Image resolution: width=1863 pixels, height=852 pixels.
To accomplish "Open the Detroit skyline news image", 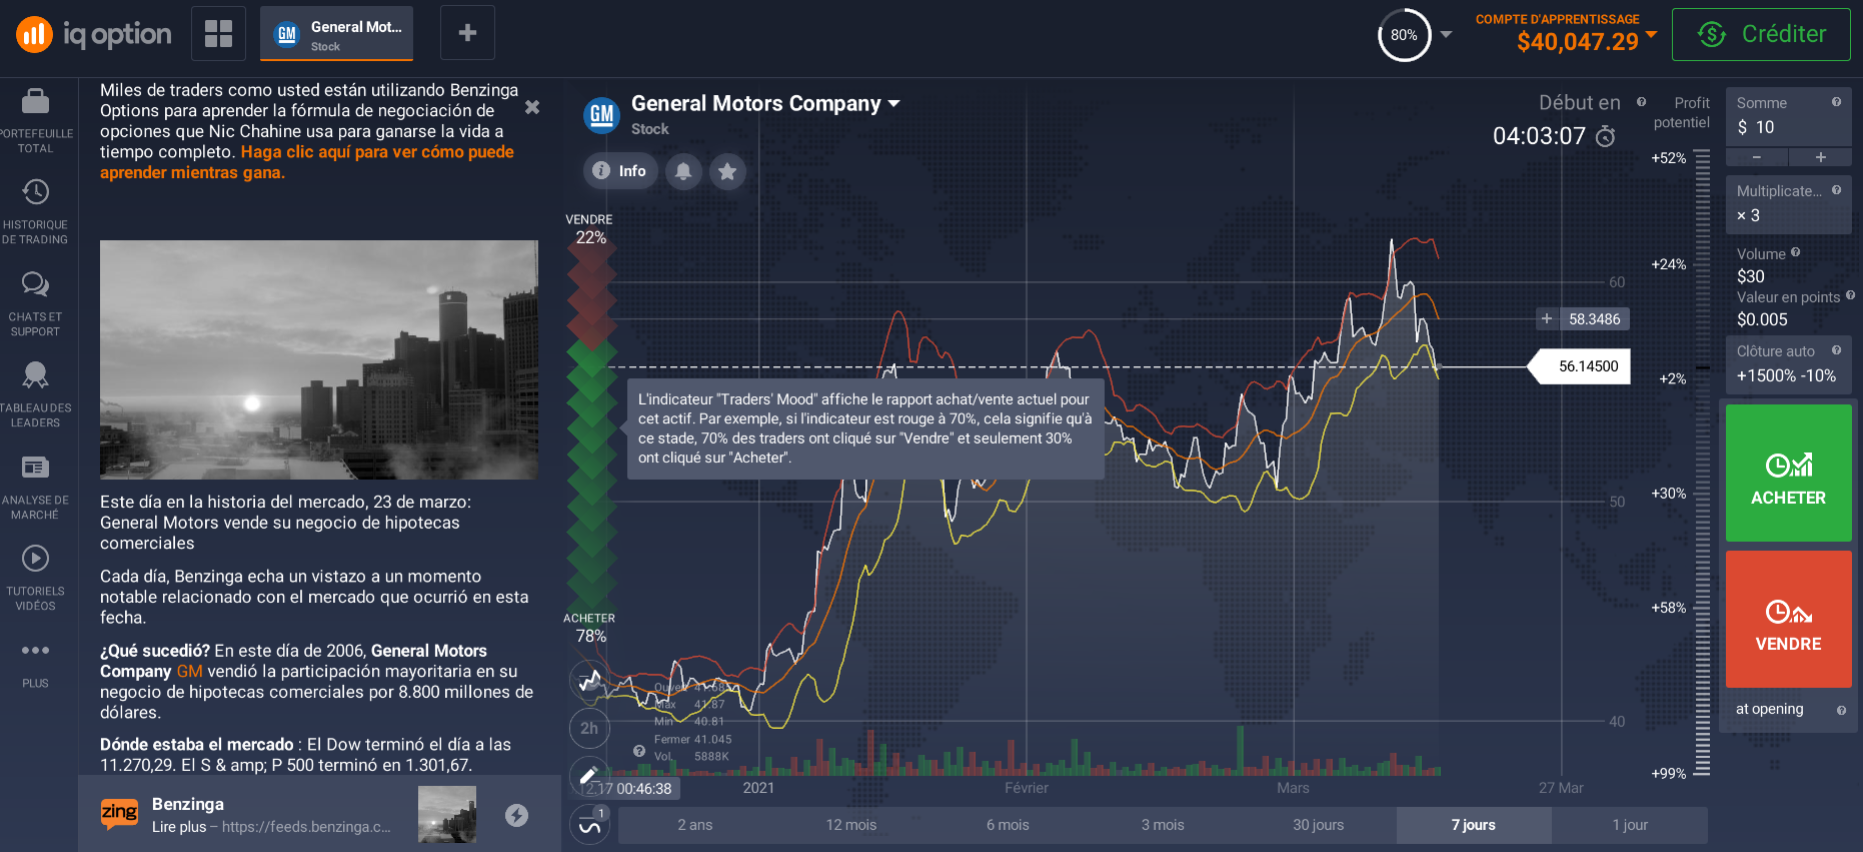I will click(x=319, y=359).
